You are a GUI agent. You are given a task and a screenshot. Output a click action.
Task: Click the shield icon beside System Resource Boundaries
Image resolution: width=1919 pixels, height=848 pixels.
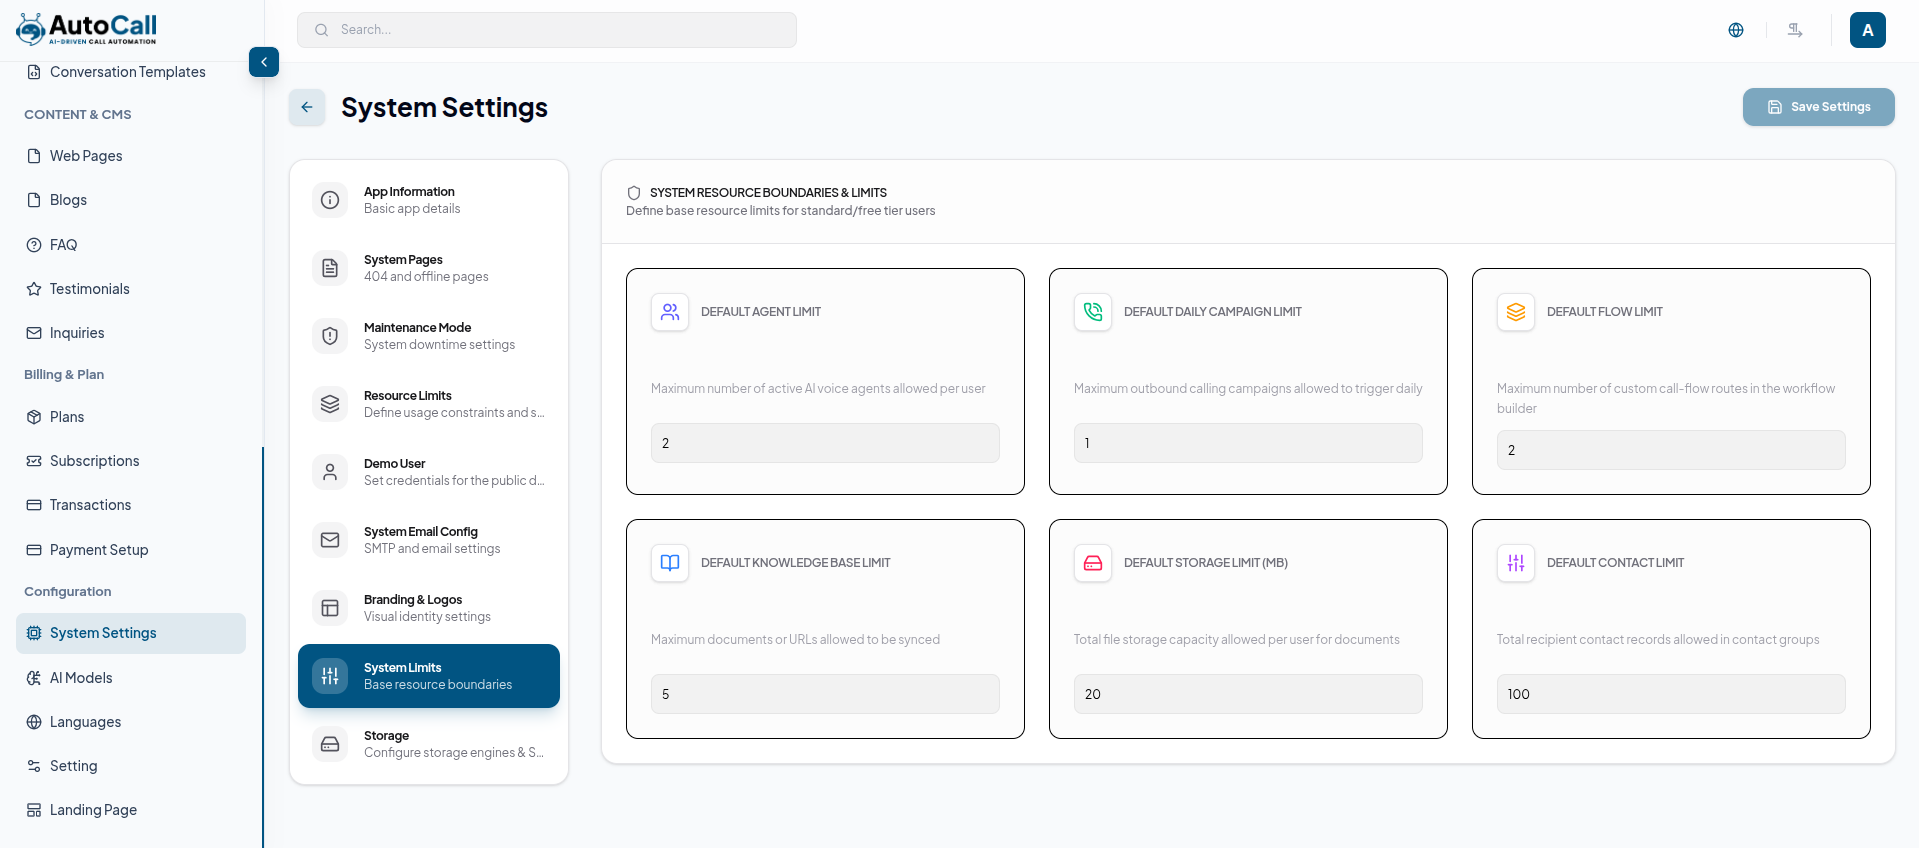click(x=634, y=193)
